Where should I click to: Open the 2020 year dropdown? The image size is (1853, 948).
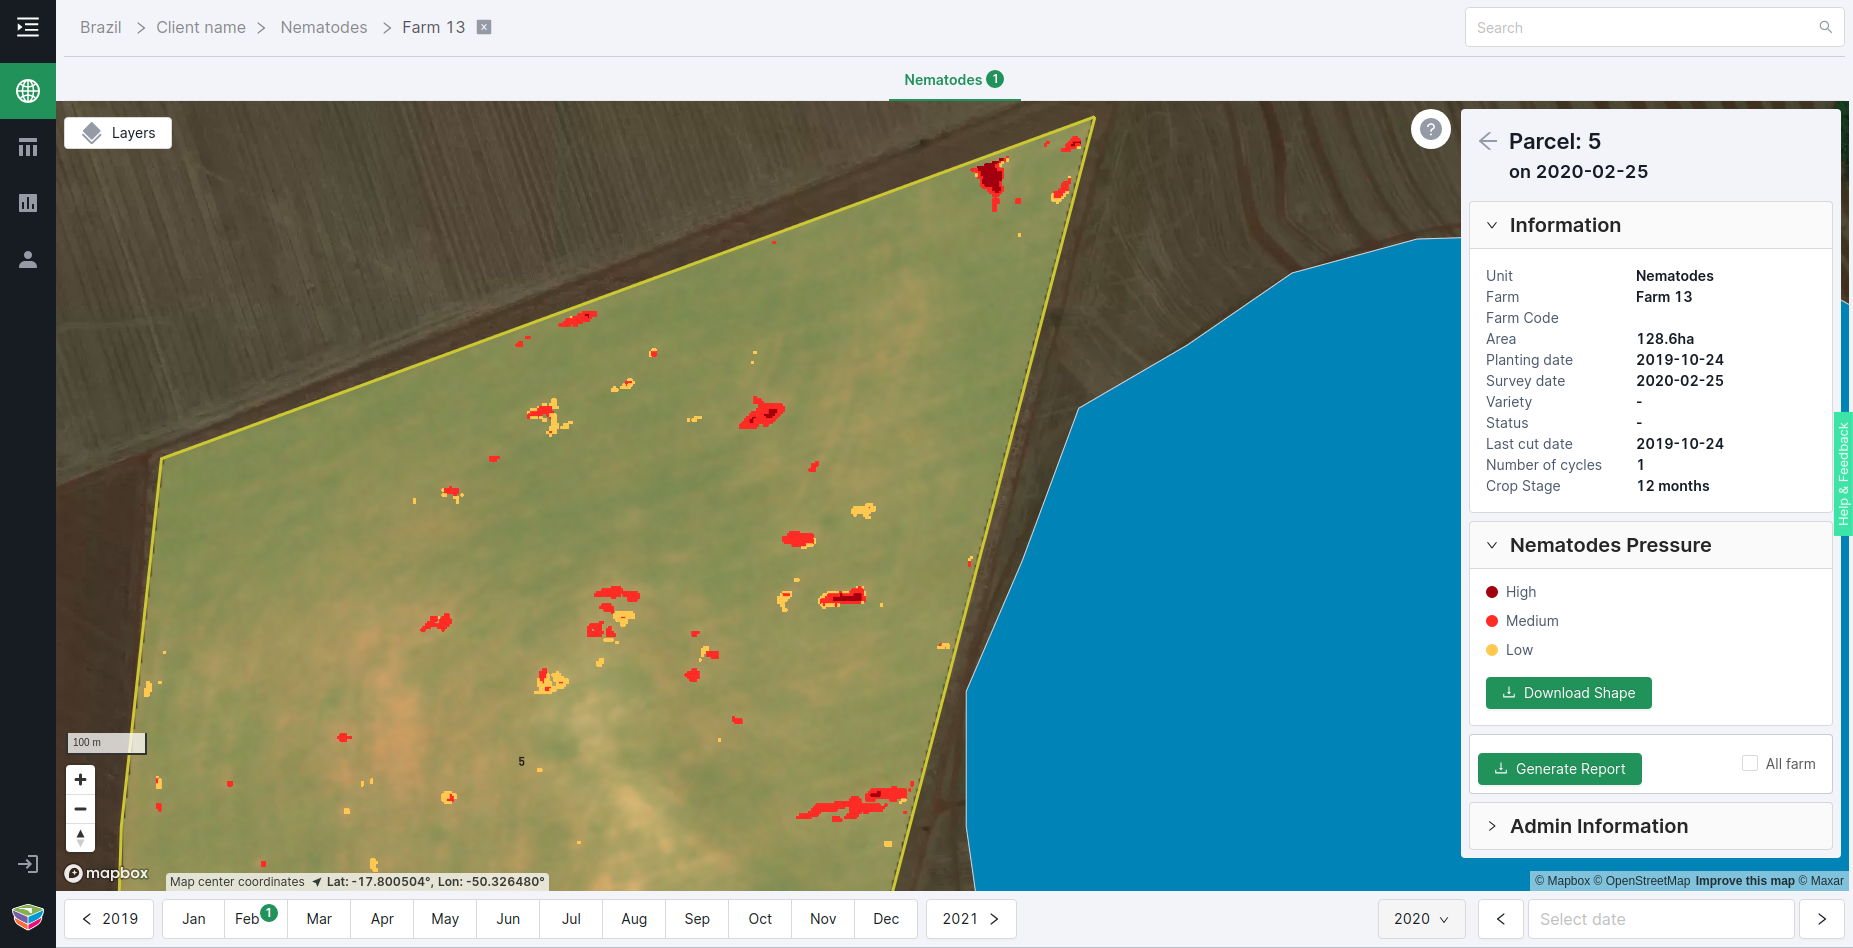click(1421, 919)
